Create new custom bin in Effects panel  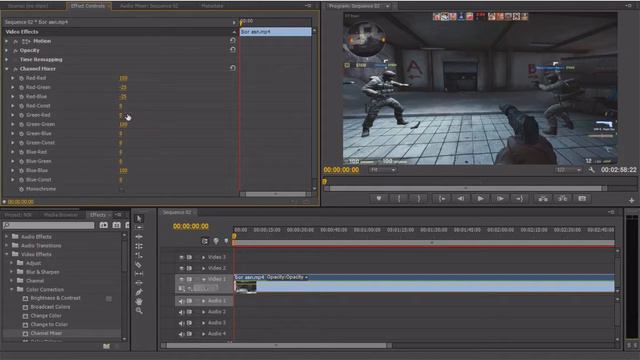[x=107, y=346]
